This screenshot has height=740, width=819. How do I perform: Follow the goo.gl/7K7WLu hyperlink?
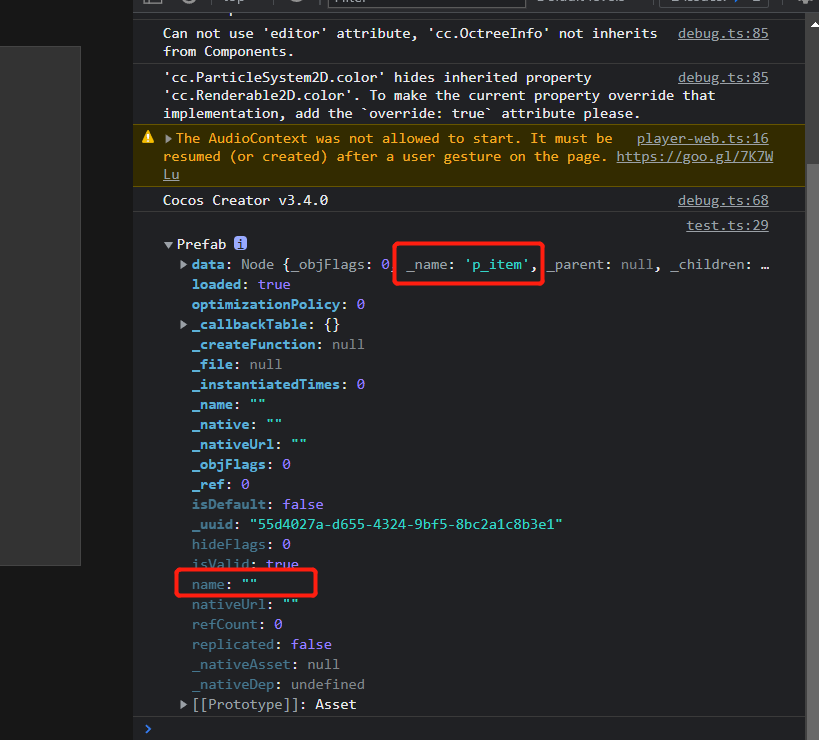click(x=695, y=157)
